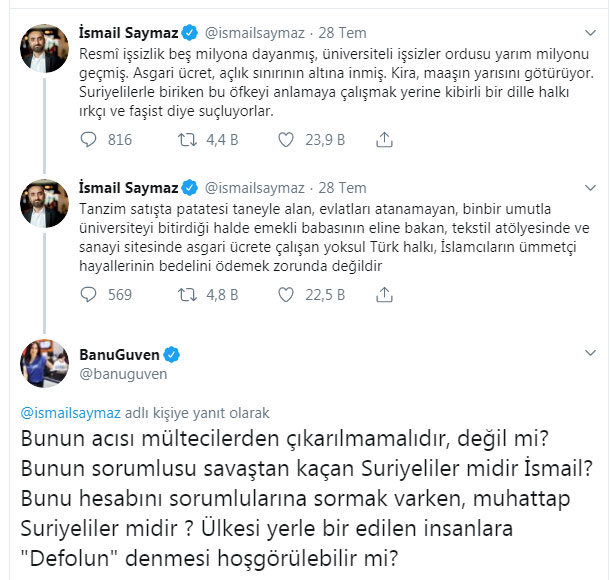Click the verified badge next to BanuGuven
This screenshot has width=610, height=580.
171,354
